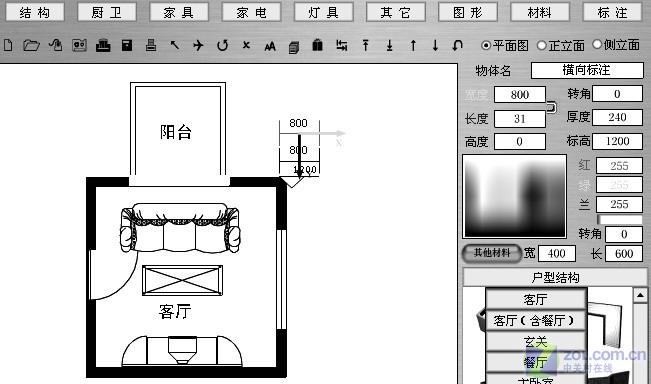Screen dimensions: 651x384
Task: Click the open folder icon
Action: pos(31,45)
